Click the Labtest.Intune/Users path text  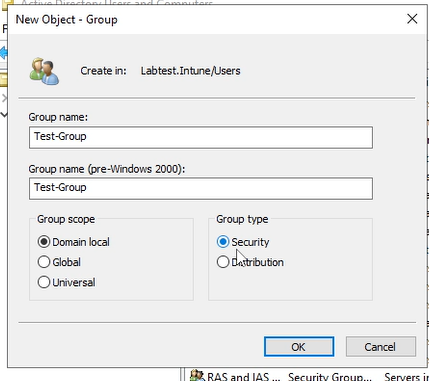[x=190, y=71]
